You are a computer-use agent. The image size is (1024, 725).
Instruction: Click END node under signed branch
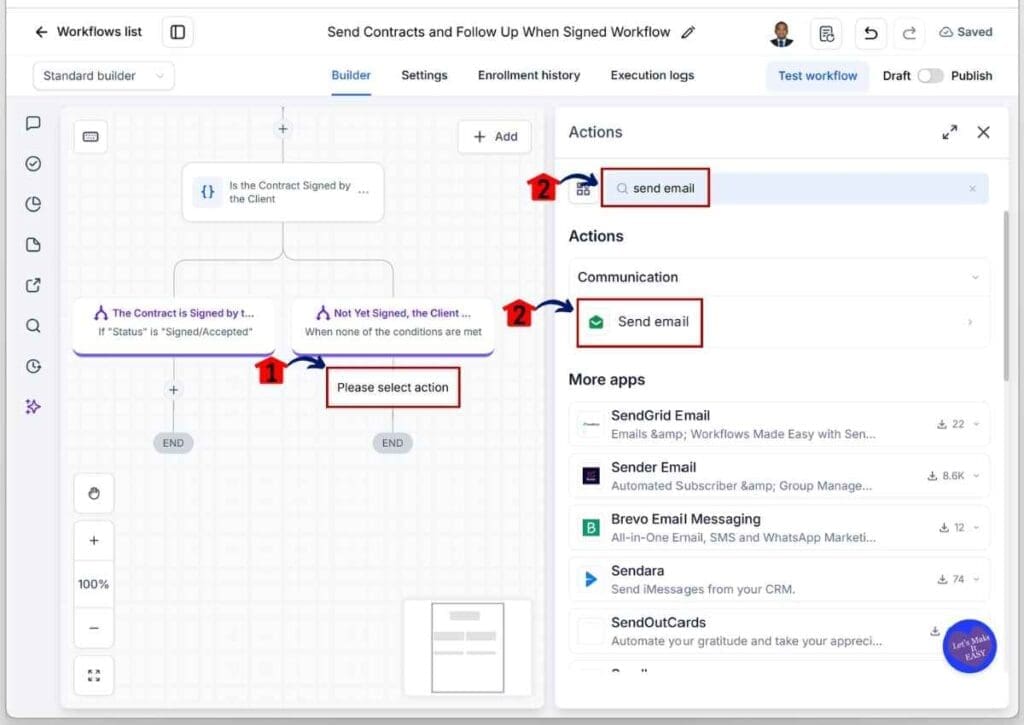tap(173, 443)
